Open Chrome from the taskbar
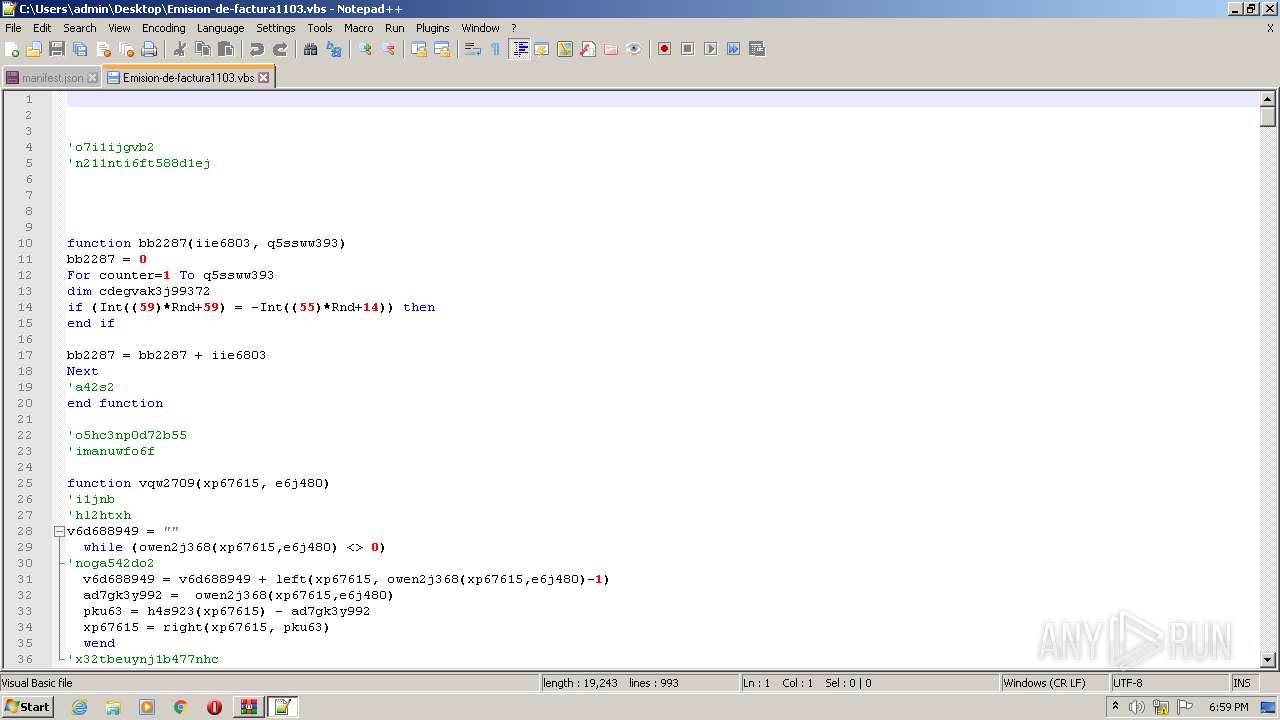Screen dimensions: 1280x720 pyautogui.click(x=180, y=707)
